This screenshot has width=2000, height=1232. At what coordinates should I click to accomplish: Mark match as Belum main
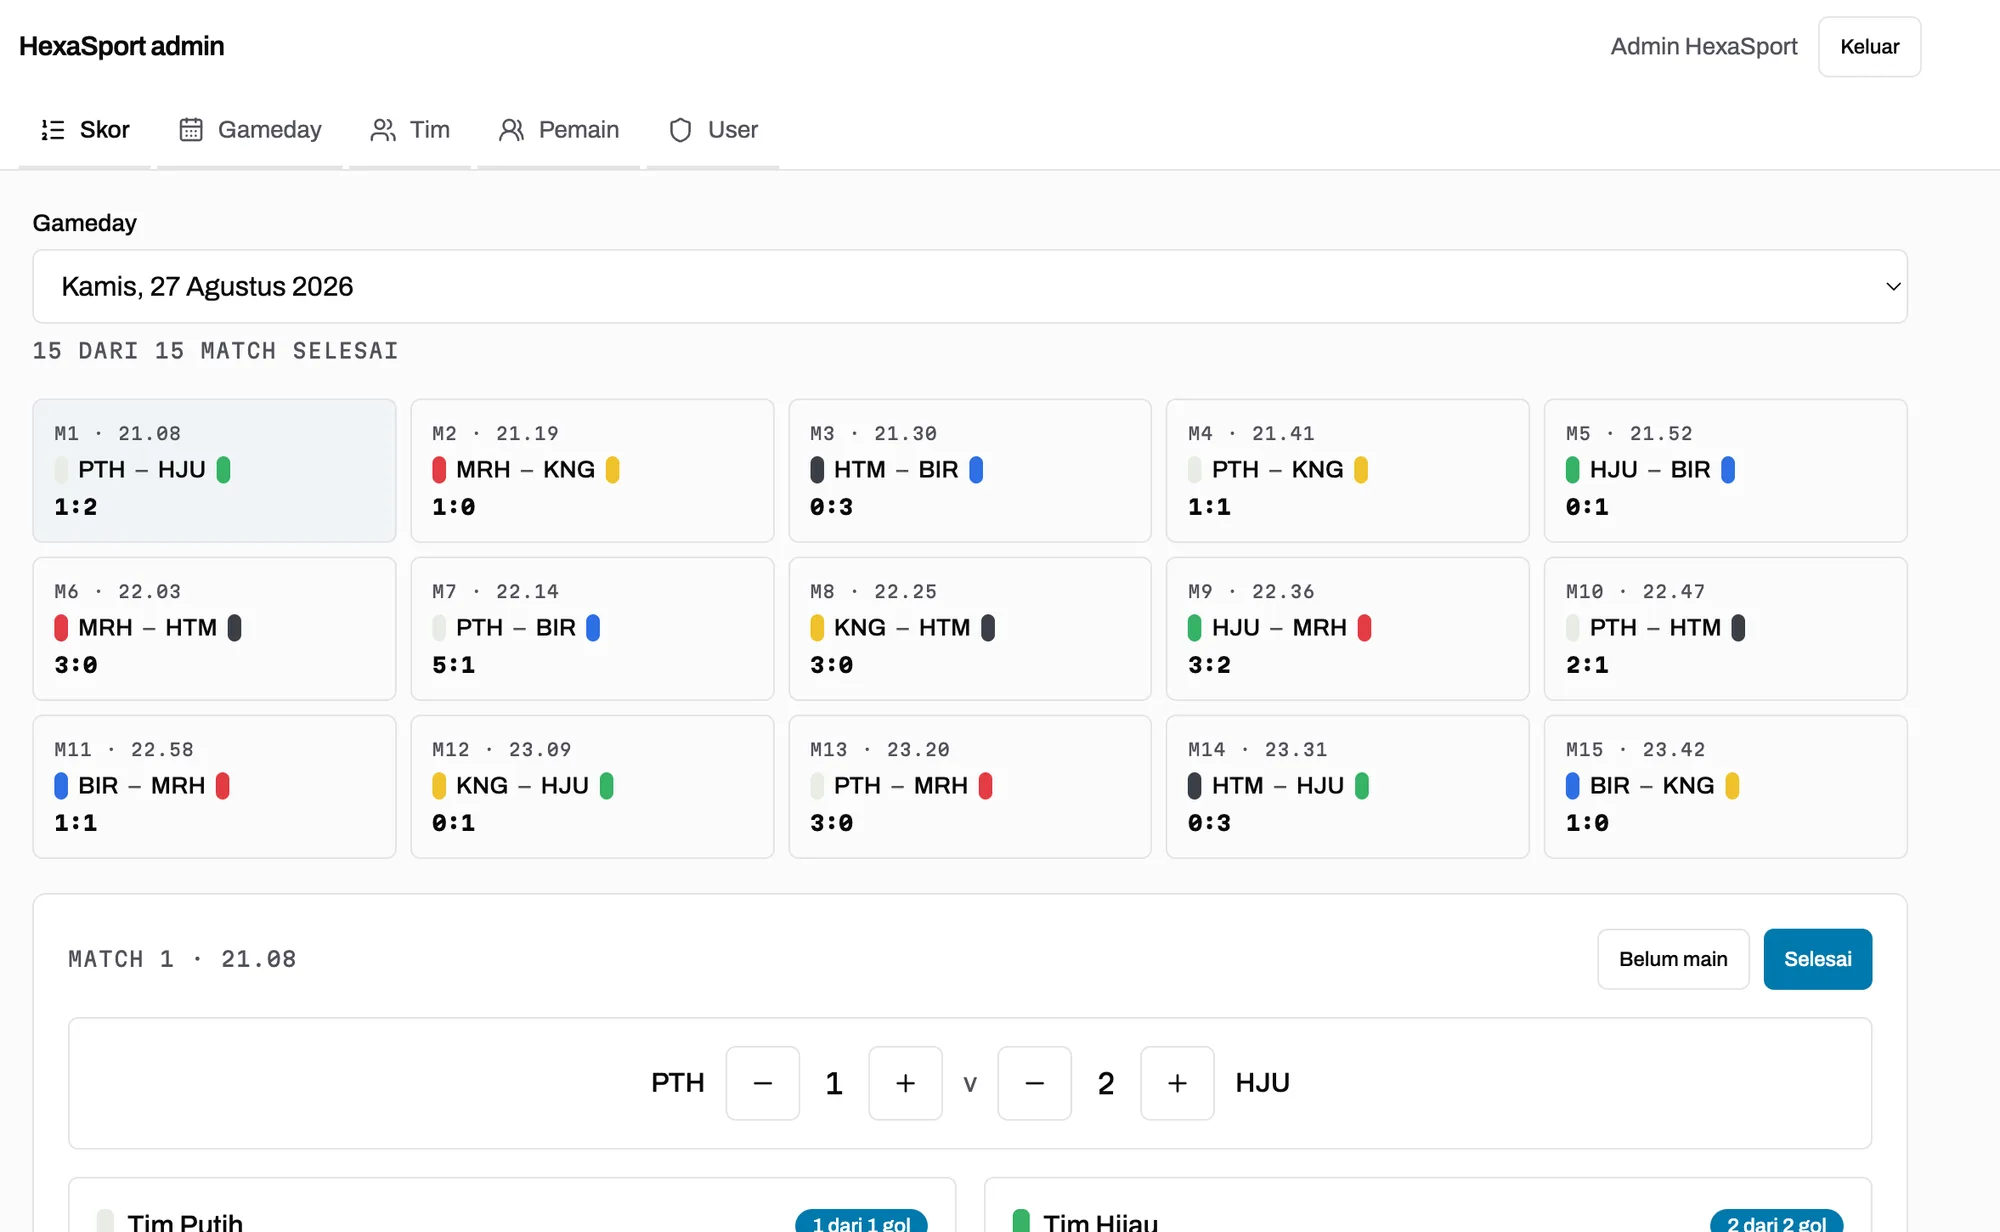tap(1673, 959)
